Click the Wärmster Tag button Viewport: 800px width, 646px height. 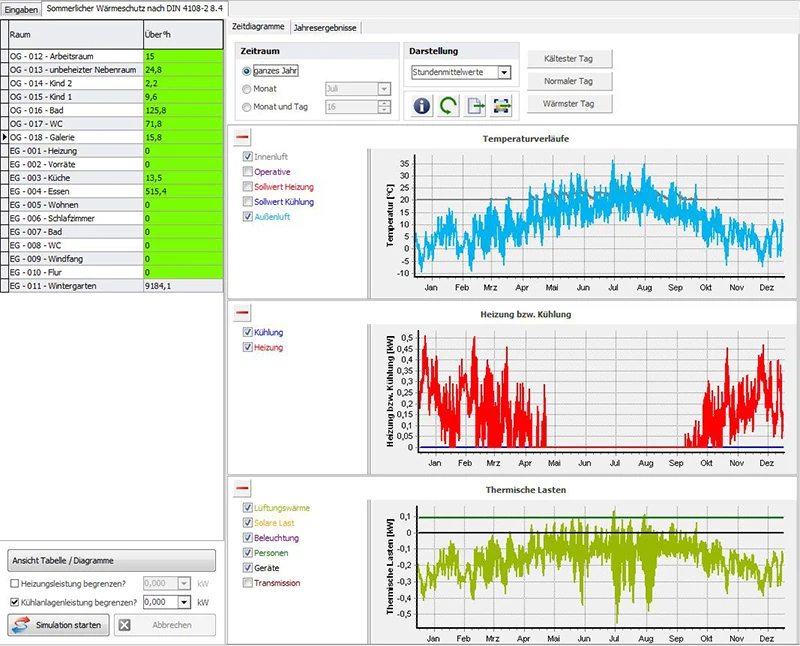568,103
